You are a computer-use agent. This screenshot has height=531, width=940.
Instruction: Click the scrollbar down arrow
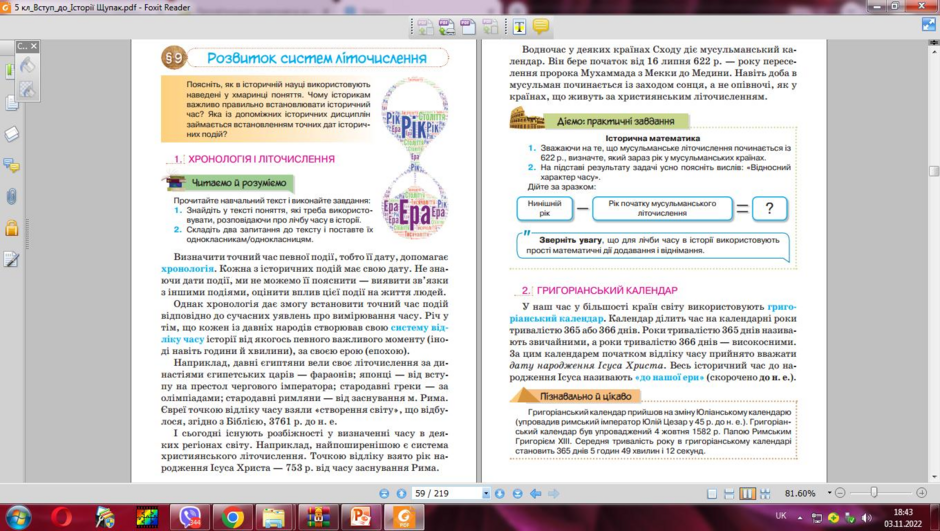933,478
